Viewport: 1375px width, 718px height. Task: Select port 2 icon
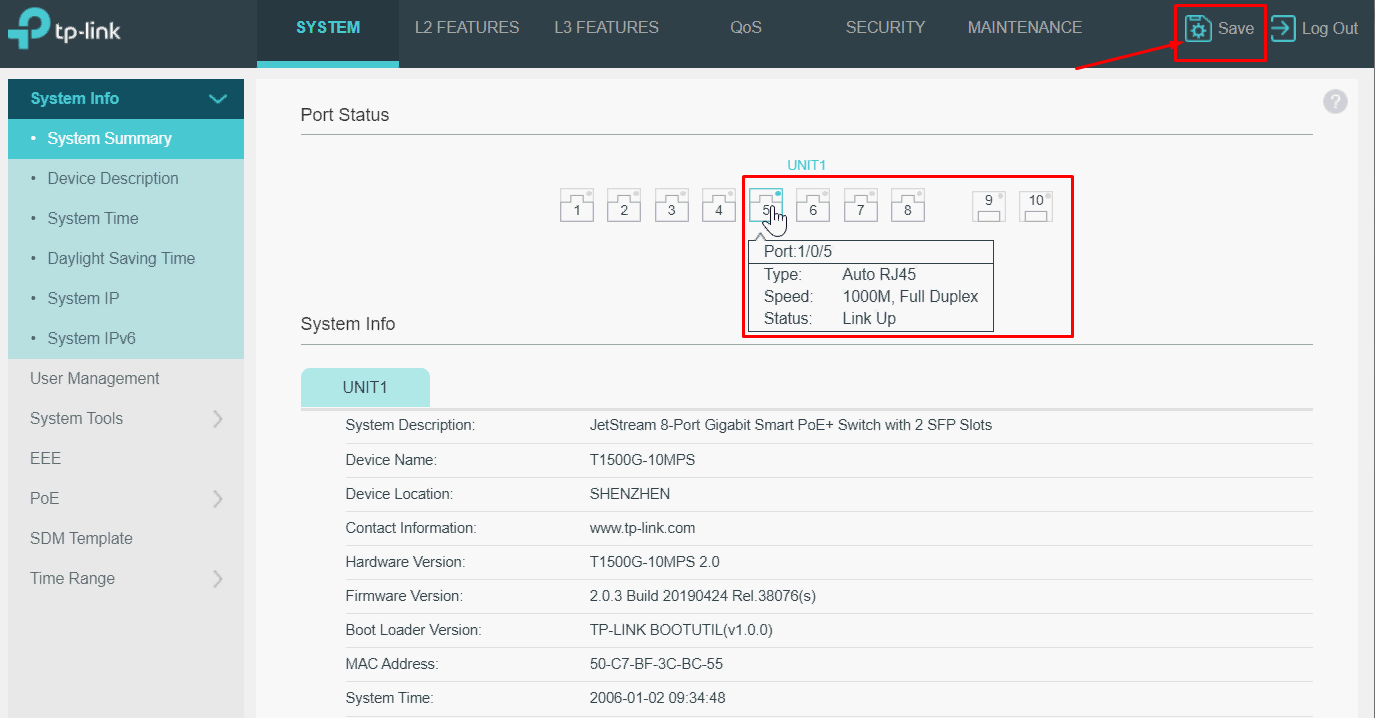click(x=624, y=205)
